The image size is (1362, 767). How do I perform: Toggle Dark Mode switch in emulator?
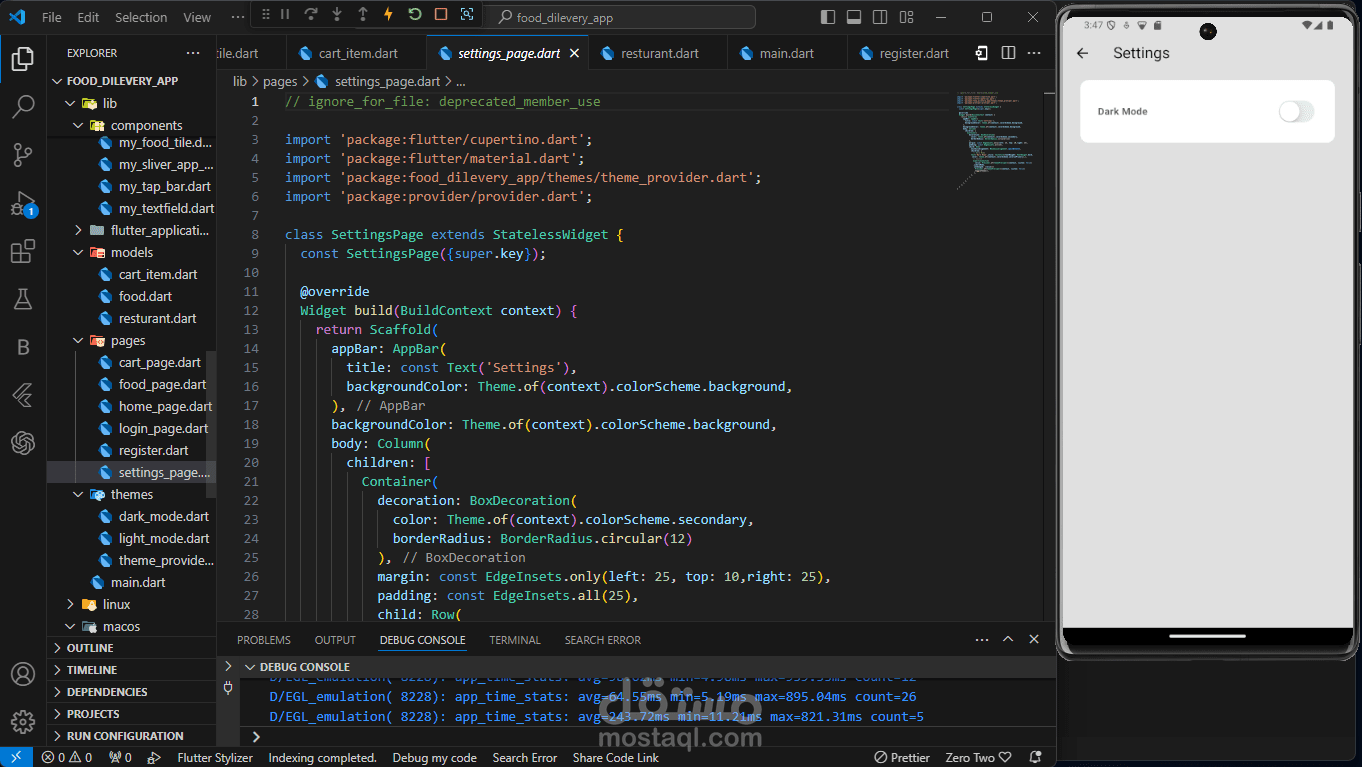[1296, 112]
